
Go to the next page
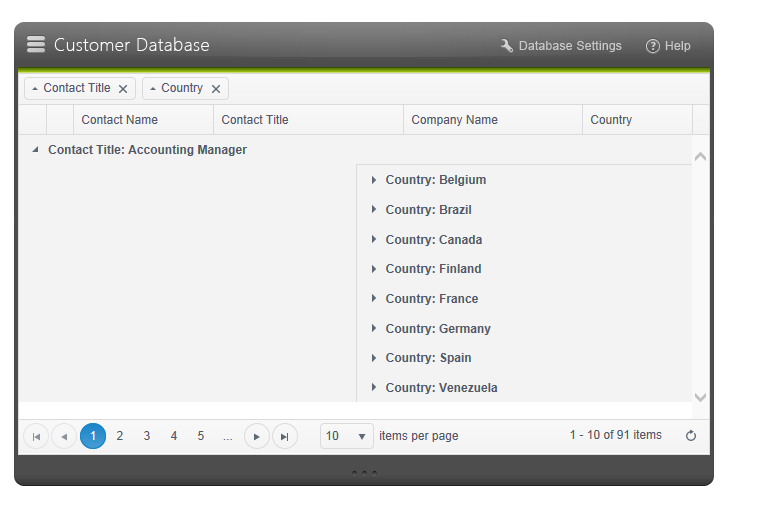[257, 436]
